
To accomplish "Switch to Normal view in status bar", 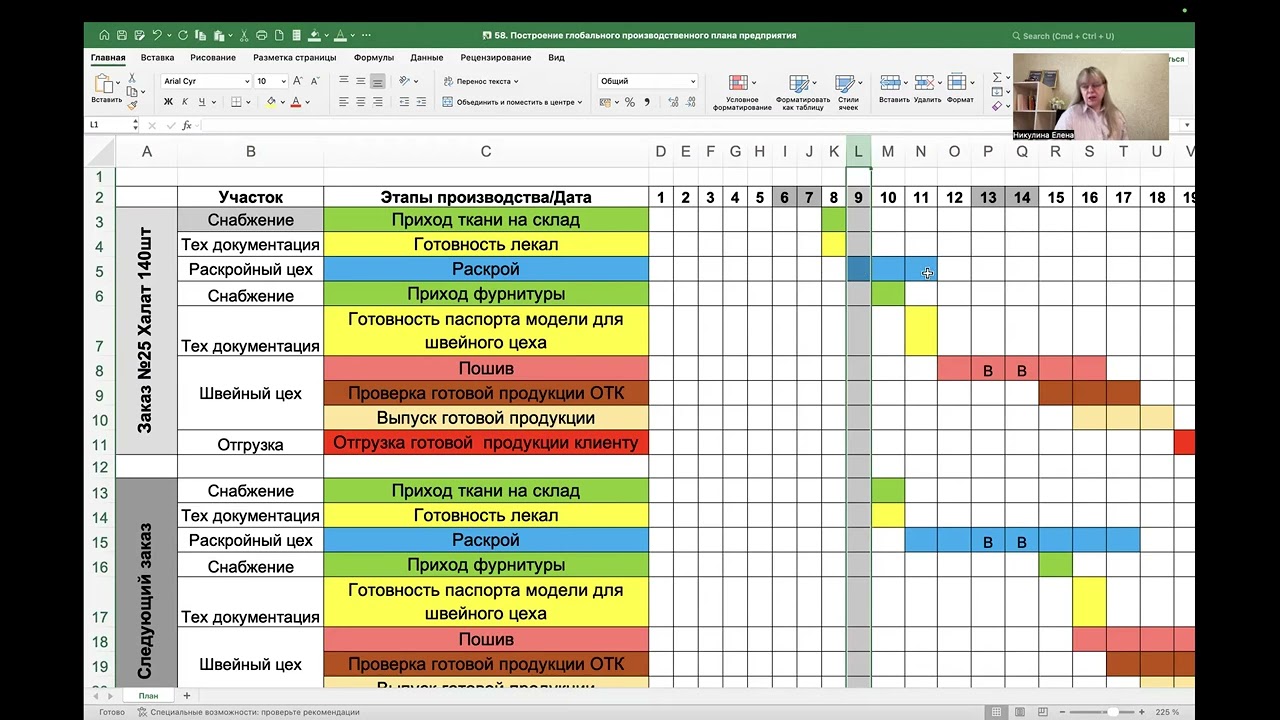I will click(x=996, y=712).
